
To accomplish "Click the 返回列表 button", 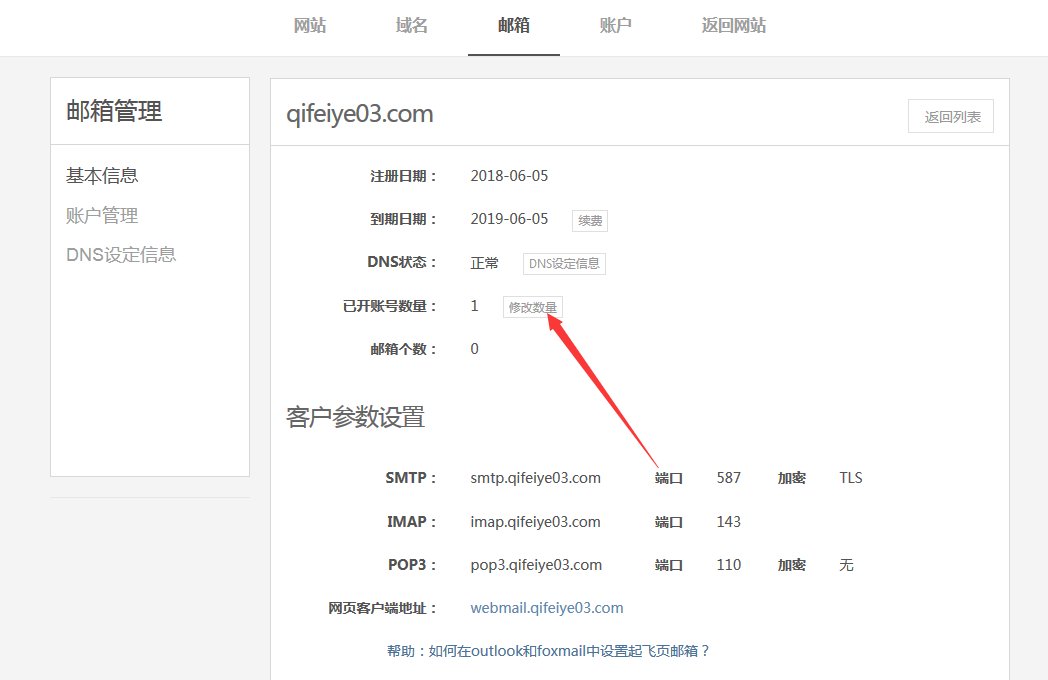I will [951, 116].
